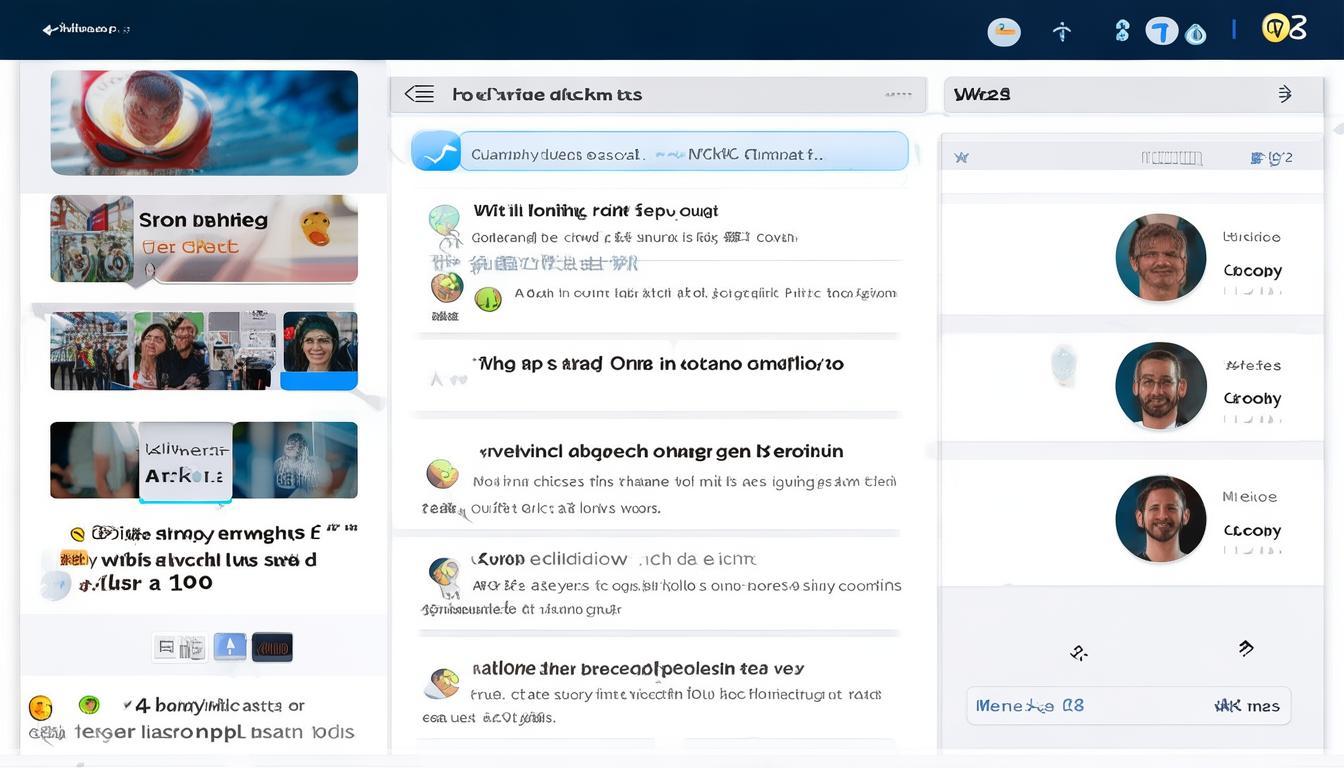Toggle the check mark beside '4 bomy' text

pyautogui.click(x=127, y=704)
